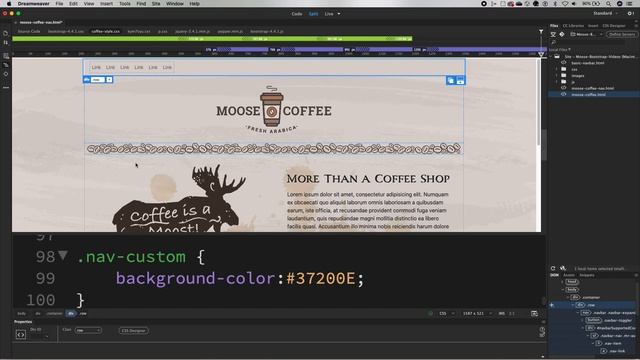Expand the js folder in Files panel
This screenshot has width=640, height=360.
(x=556, y=82)
